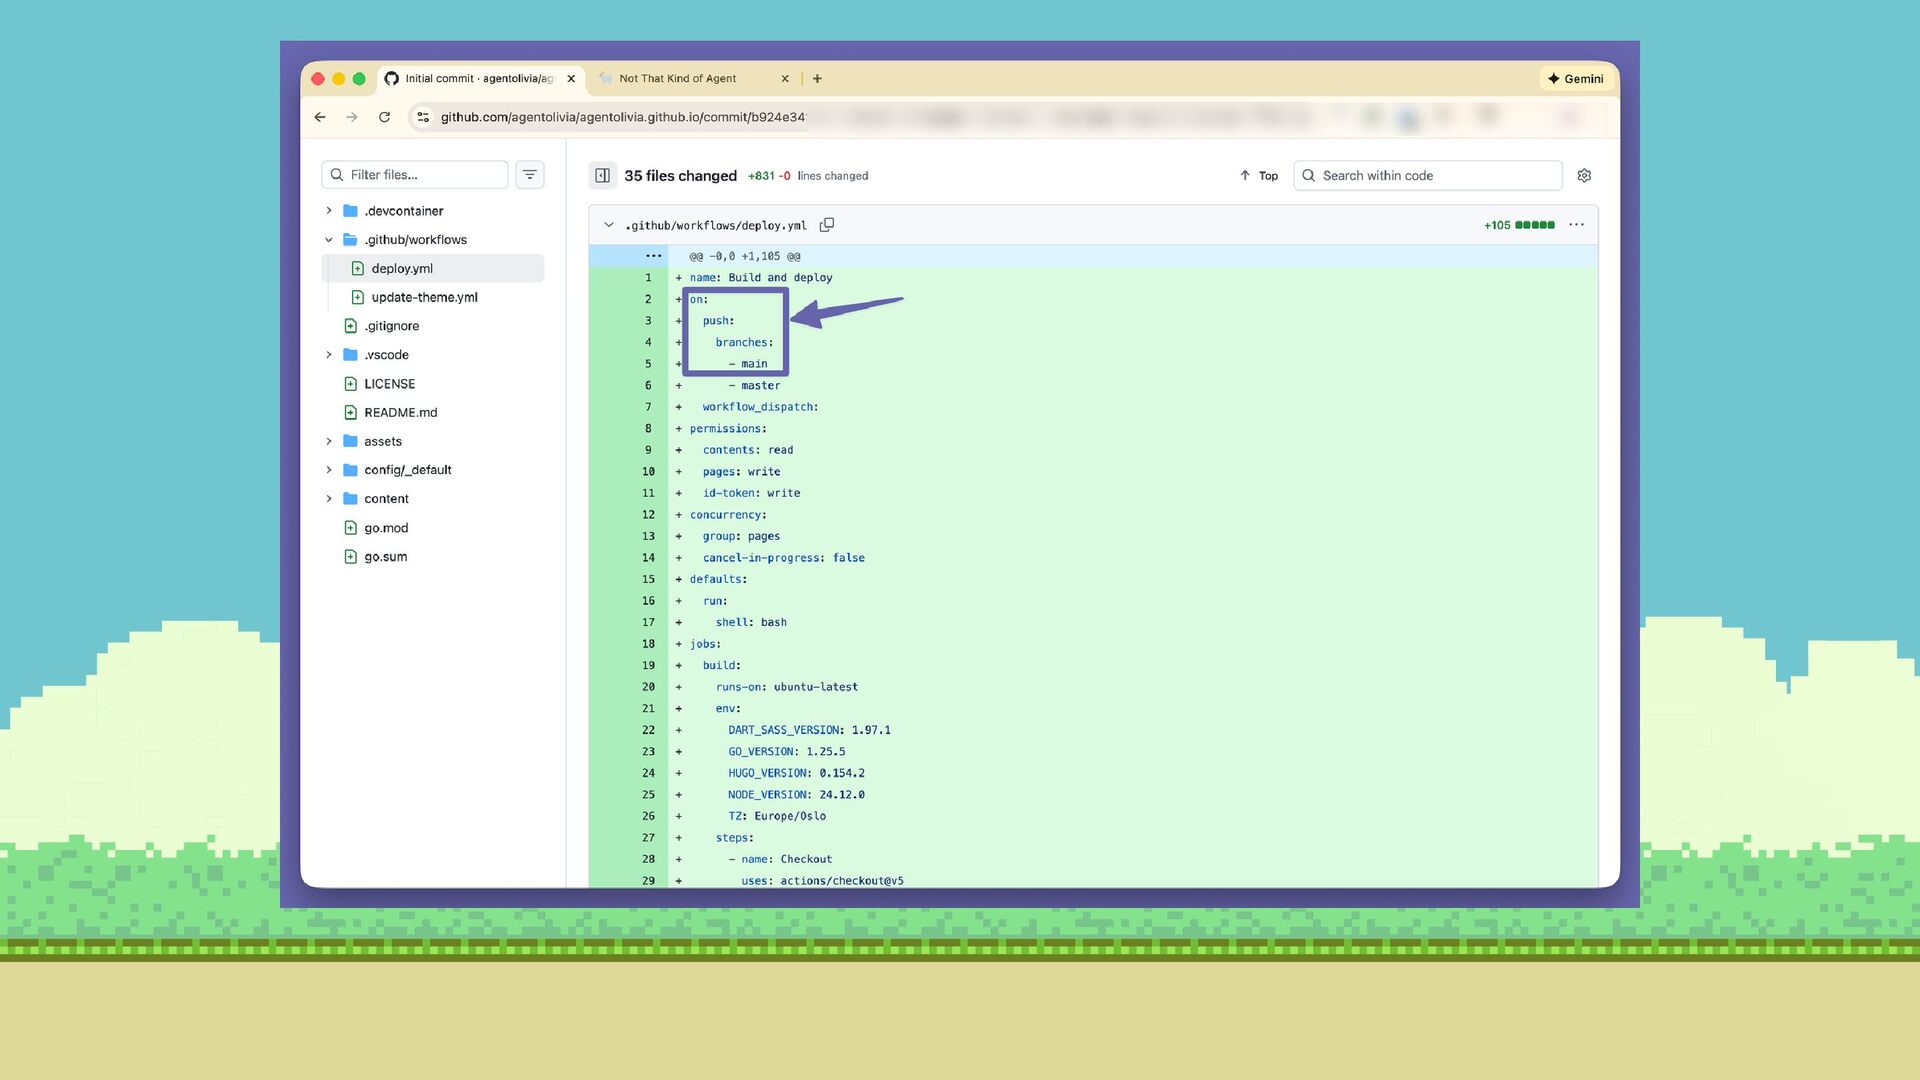Go back with browser arrow
The image size is (1920, 1080).
[x=320, y=117]
